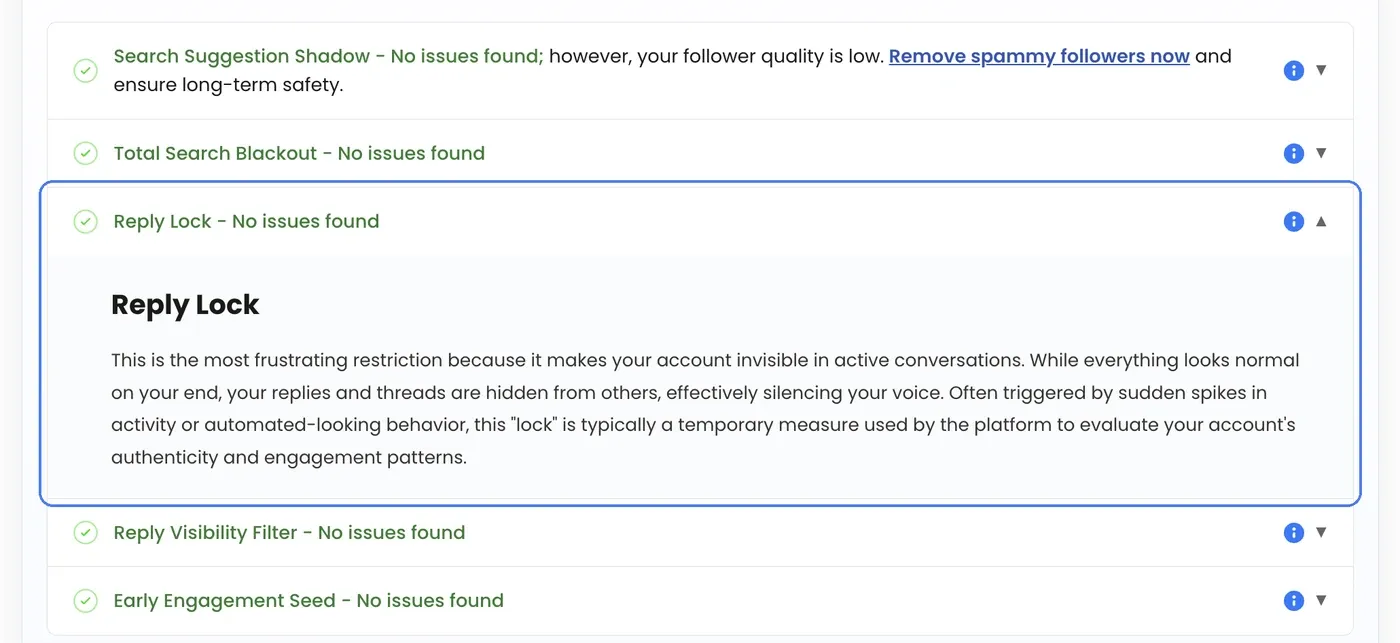Click the info icon for Total Search Blackout
Screen dimensions: 1400x643
point(1293,154)
